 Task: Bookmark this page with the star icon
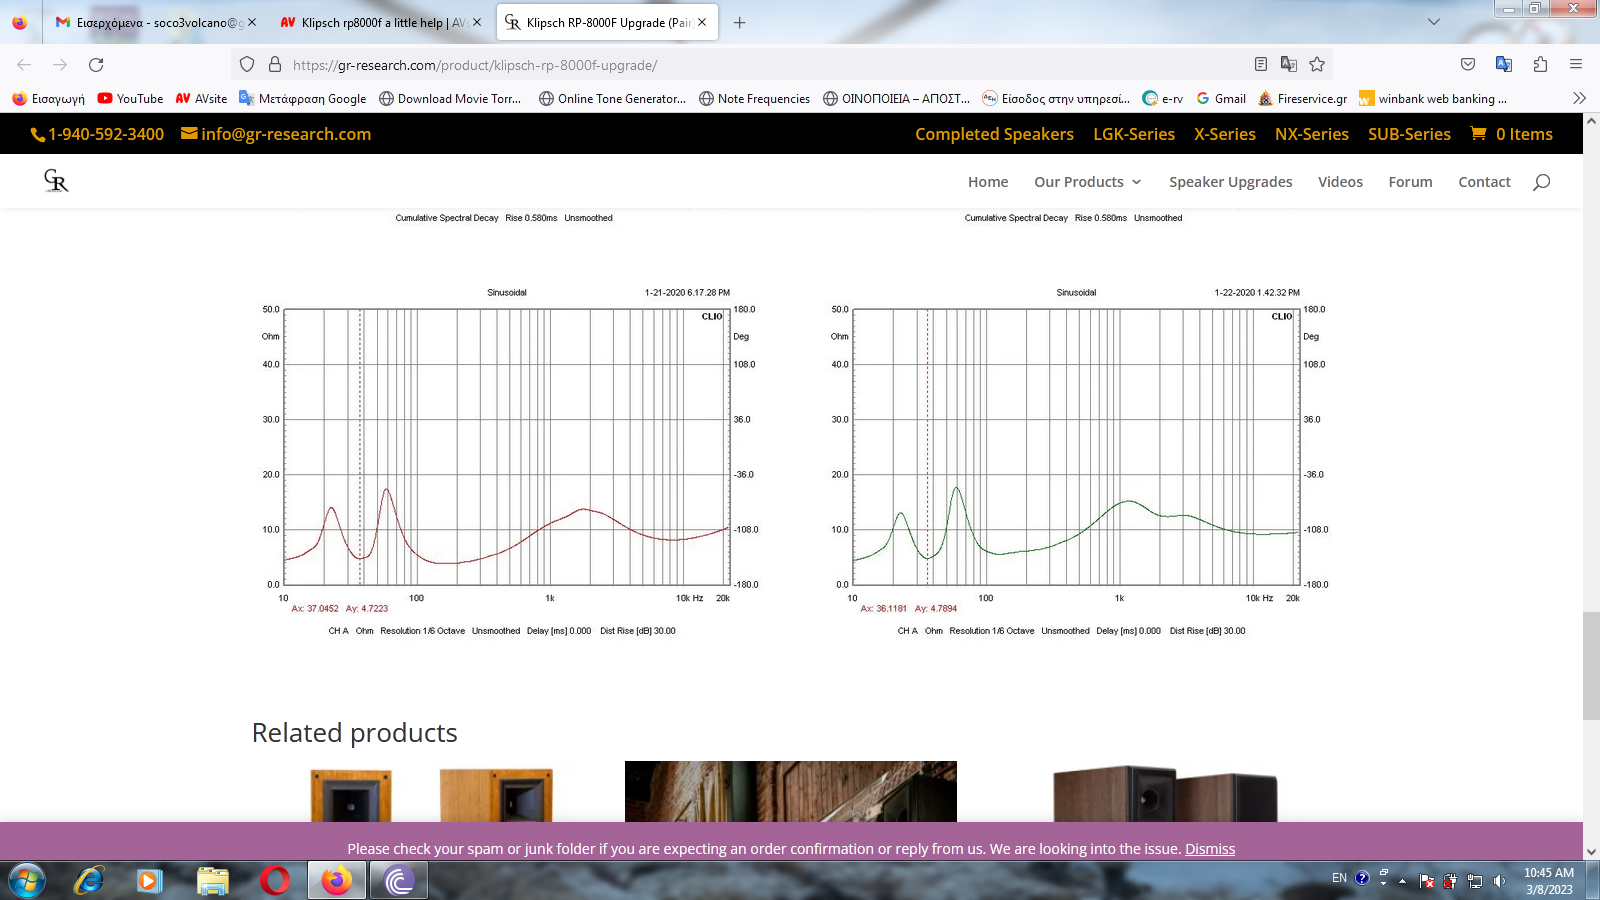click(x=1317, y=65)
